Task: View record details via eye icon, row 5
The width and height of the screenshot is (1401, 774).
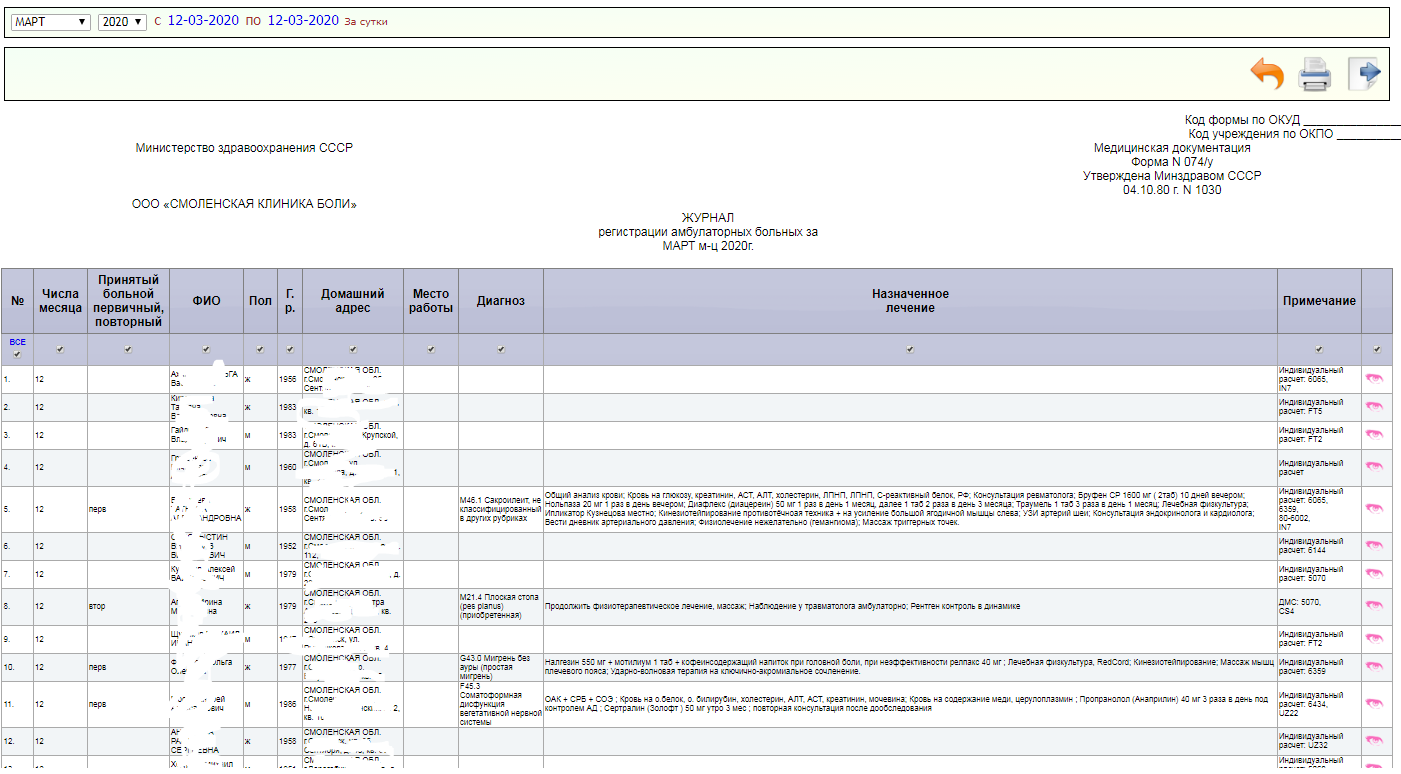Action: (x=1374, y=509)
